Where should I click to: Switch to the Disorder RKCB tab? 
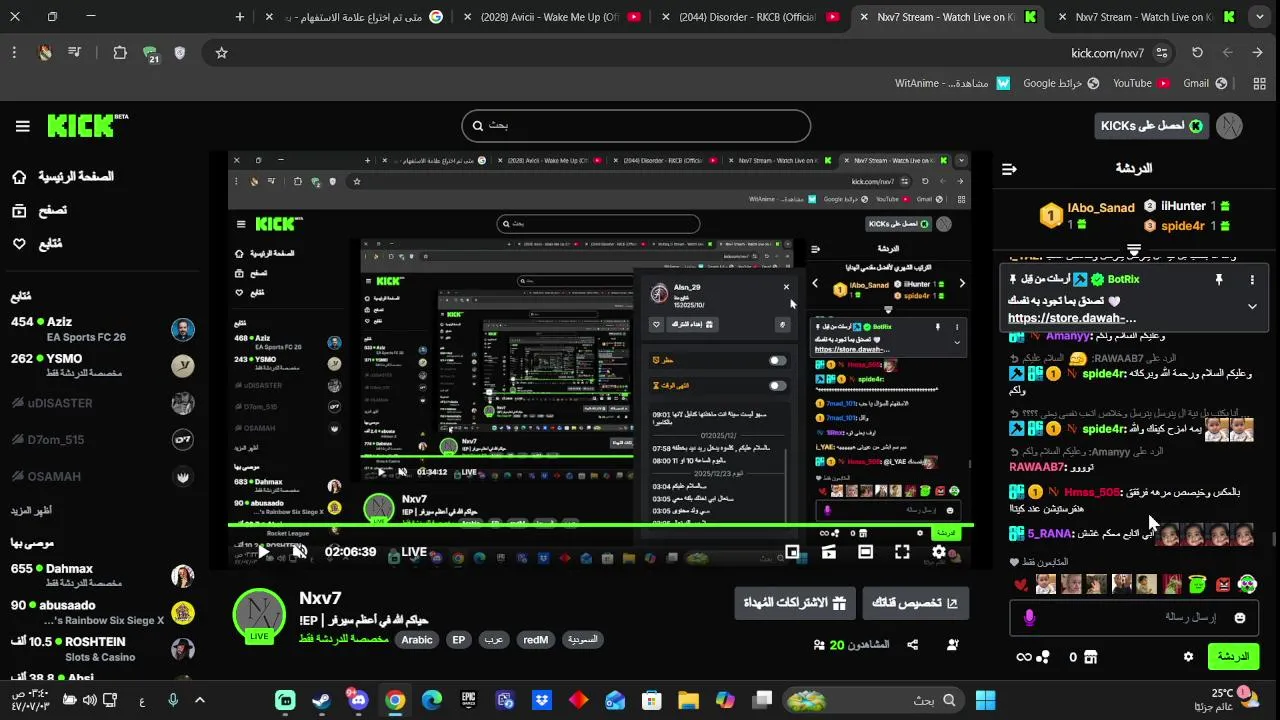pos(749,17)
